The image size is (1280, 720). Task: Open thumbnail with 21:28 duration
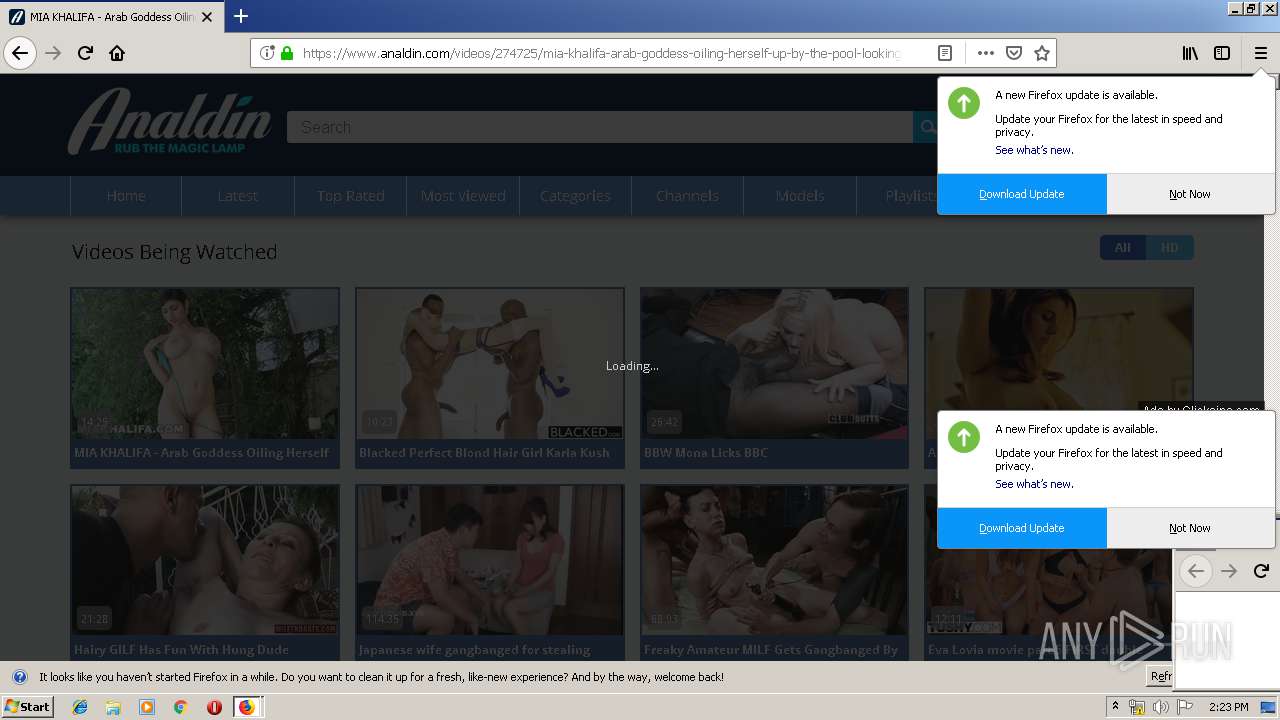coord(205,560)
